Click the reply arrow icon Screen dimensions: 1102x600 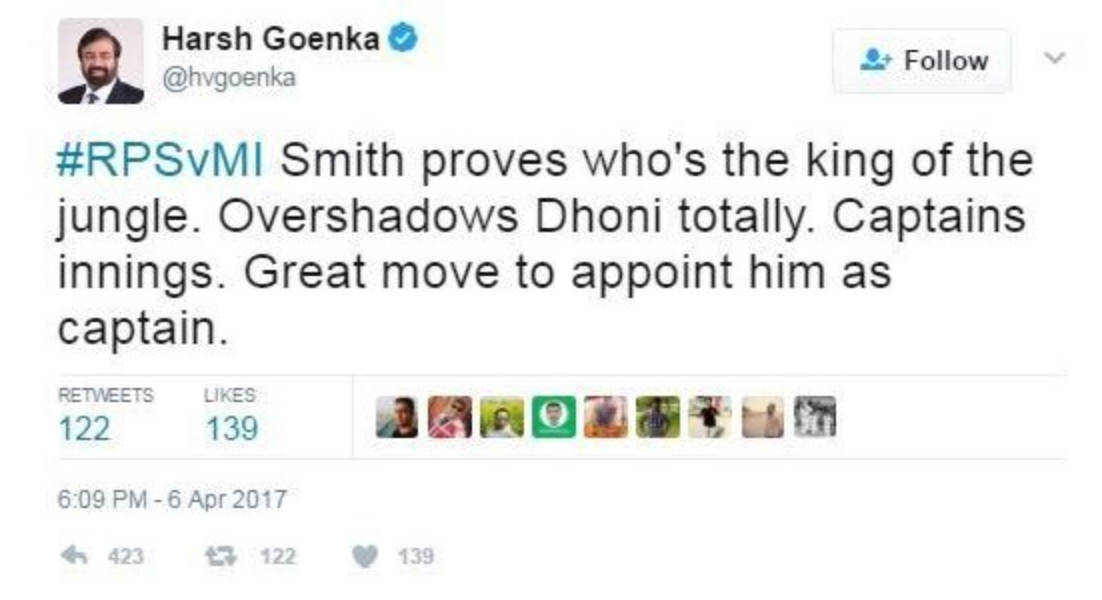pyautogui.click(x=72, y=556)
